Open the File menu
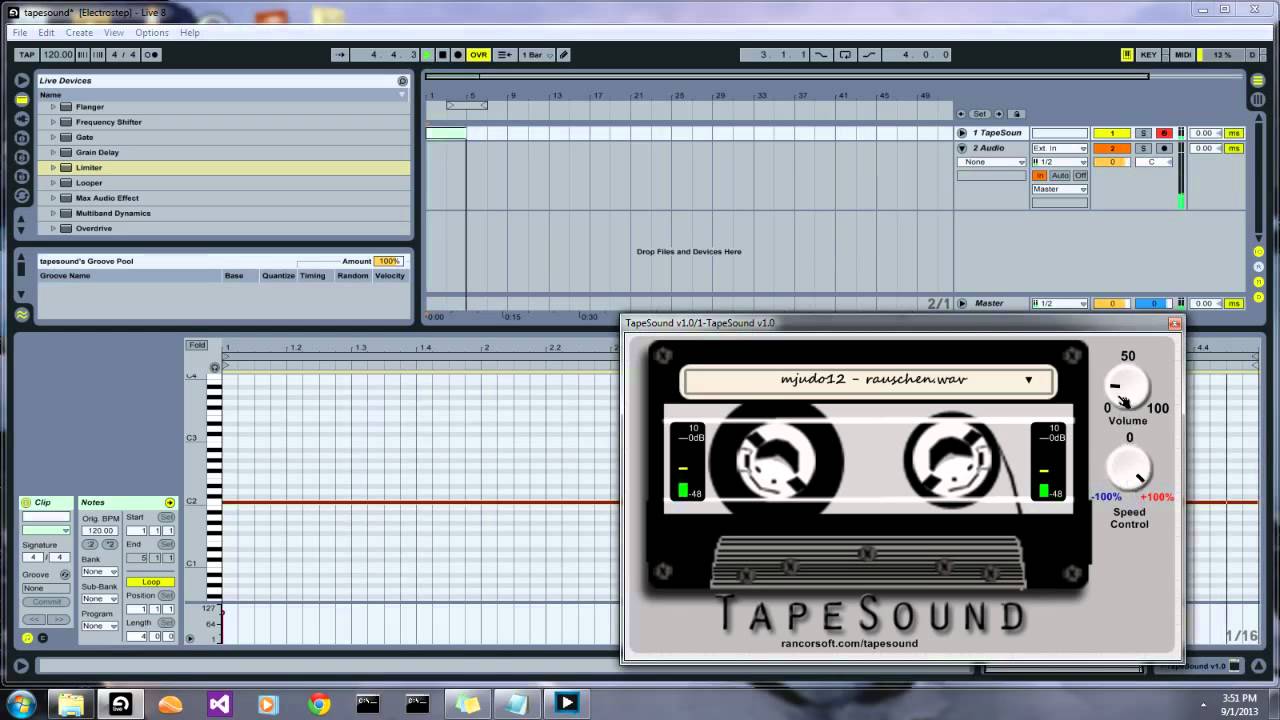1280x720 pixels. 20,33
